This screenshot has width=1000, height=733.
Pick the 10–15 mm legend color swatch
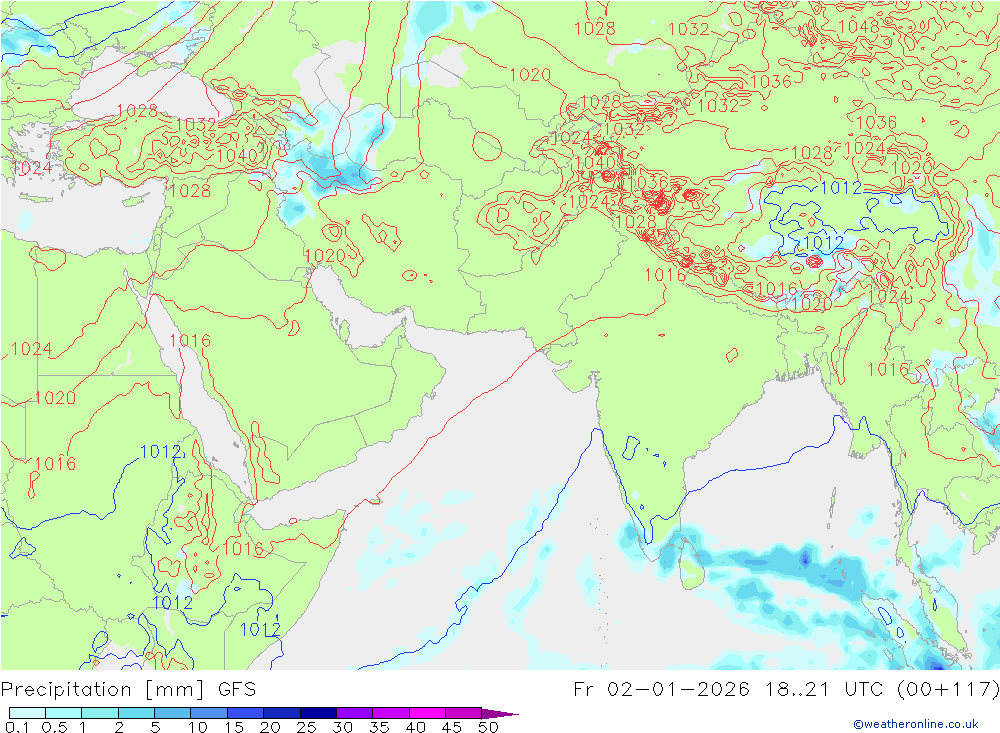(209, 713)
